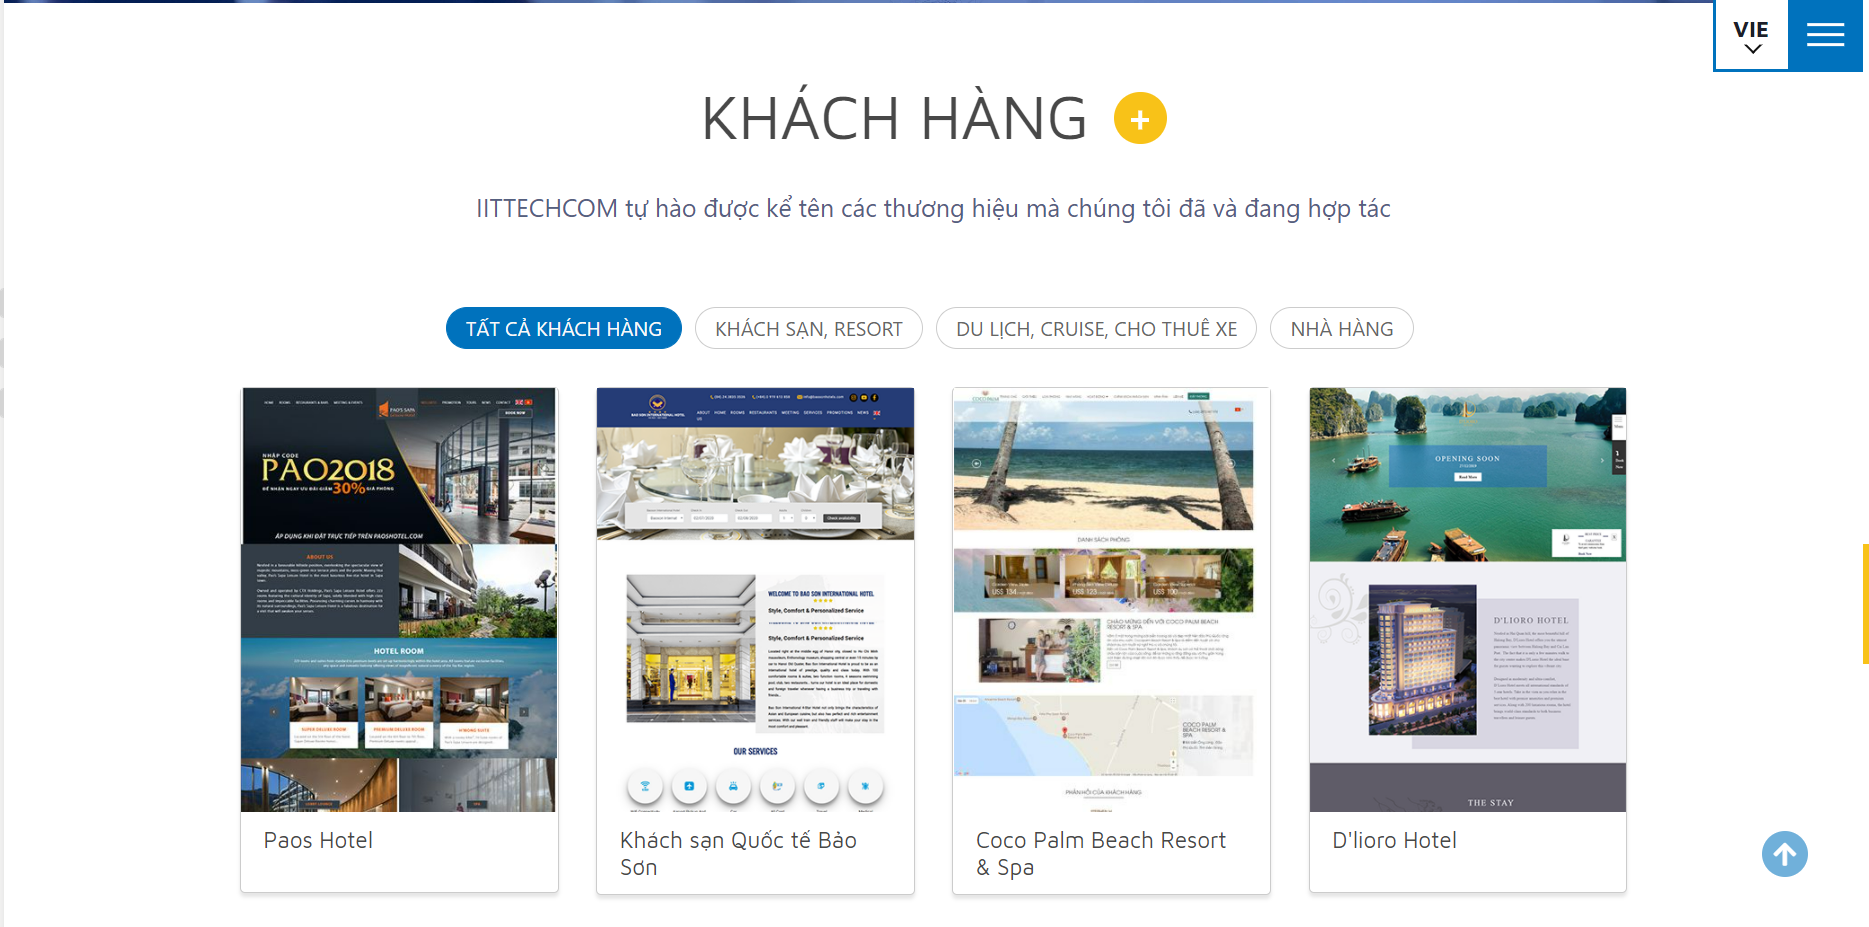Click the Coco Palm Beach Resort & Spa title
The height and width of the screenshot is (927, 1869).
1101,854
